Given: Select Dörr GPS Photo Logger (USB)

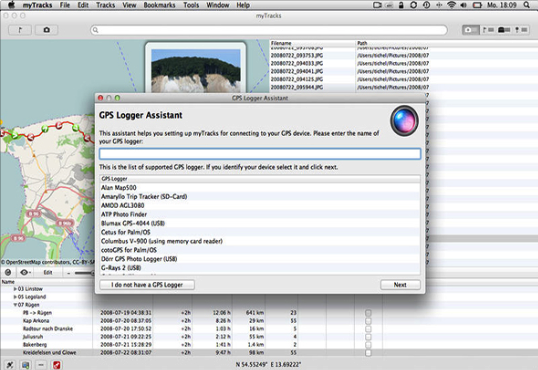Looking at the screenshot, I should click(x=260, y=259).
